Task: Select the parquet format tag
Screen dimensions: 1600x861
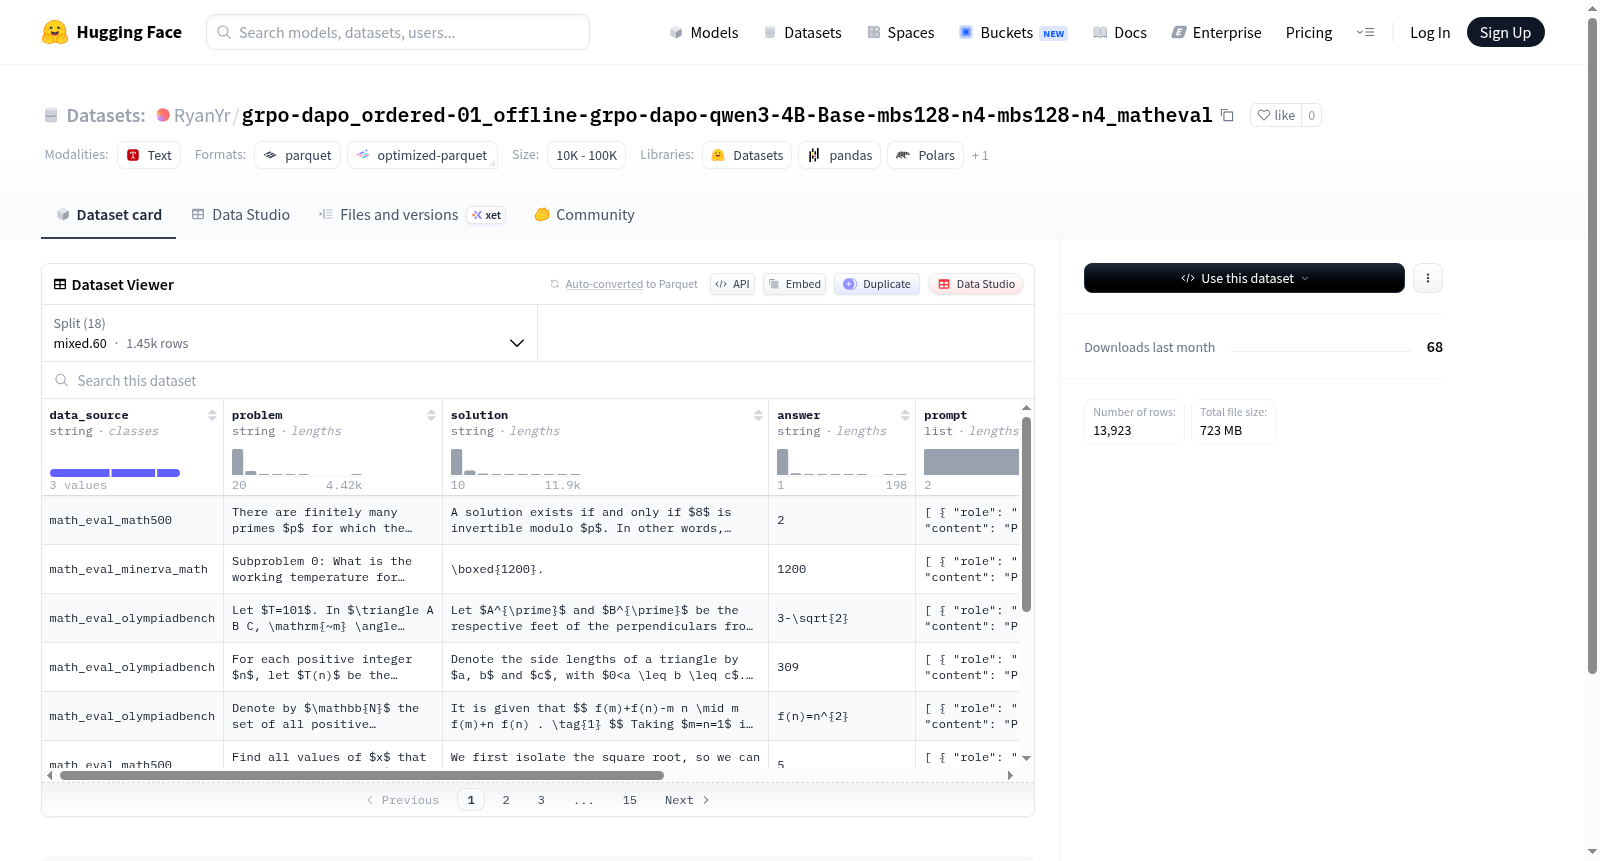Action: [298, 155]
